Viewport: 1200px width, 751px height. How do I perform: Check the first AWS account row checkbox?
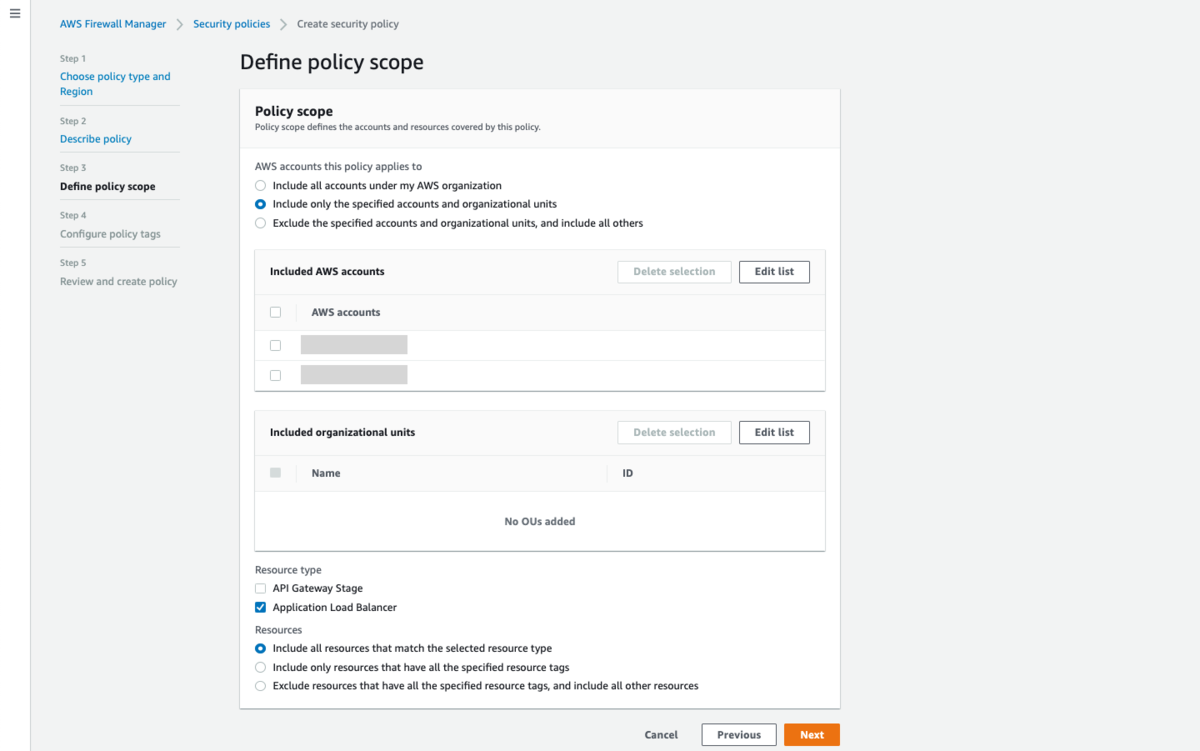pos(276,346)
